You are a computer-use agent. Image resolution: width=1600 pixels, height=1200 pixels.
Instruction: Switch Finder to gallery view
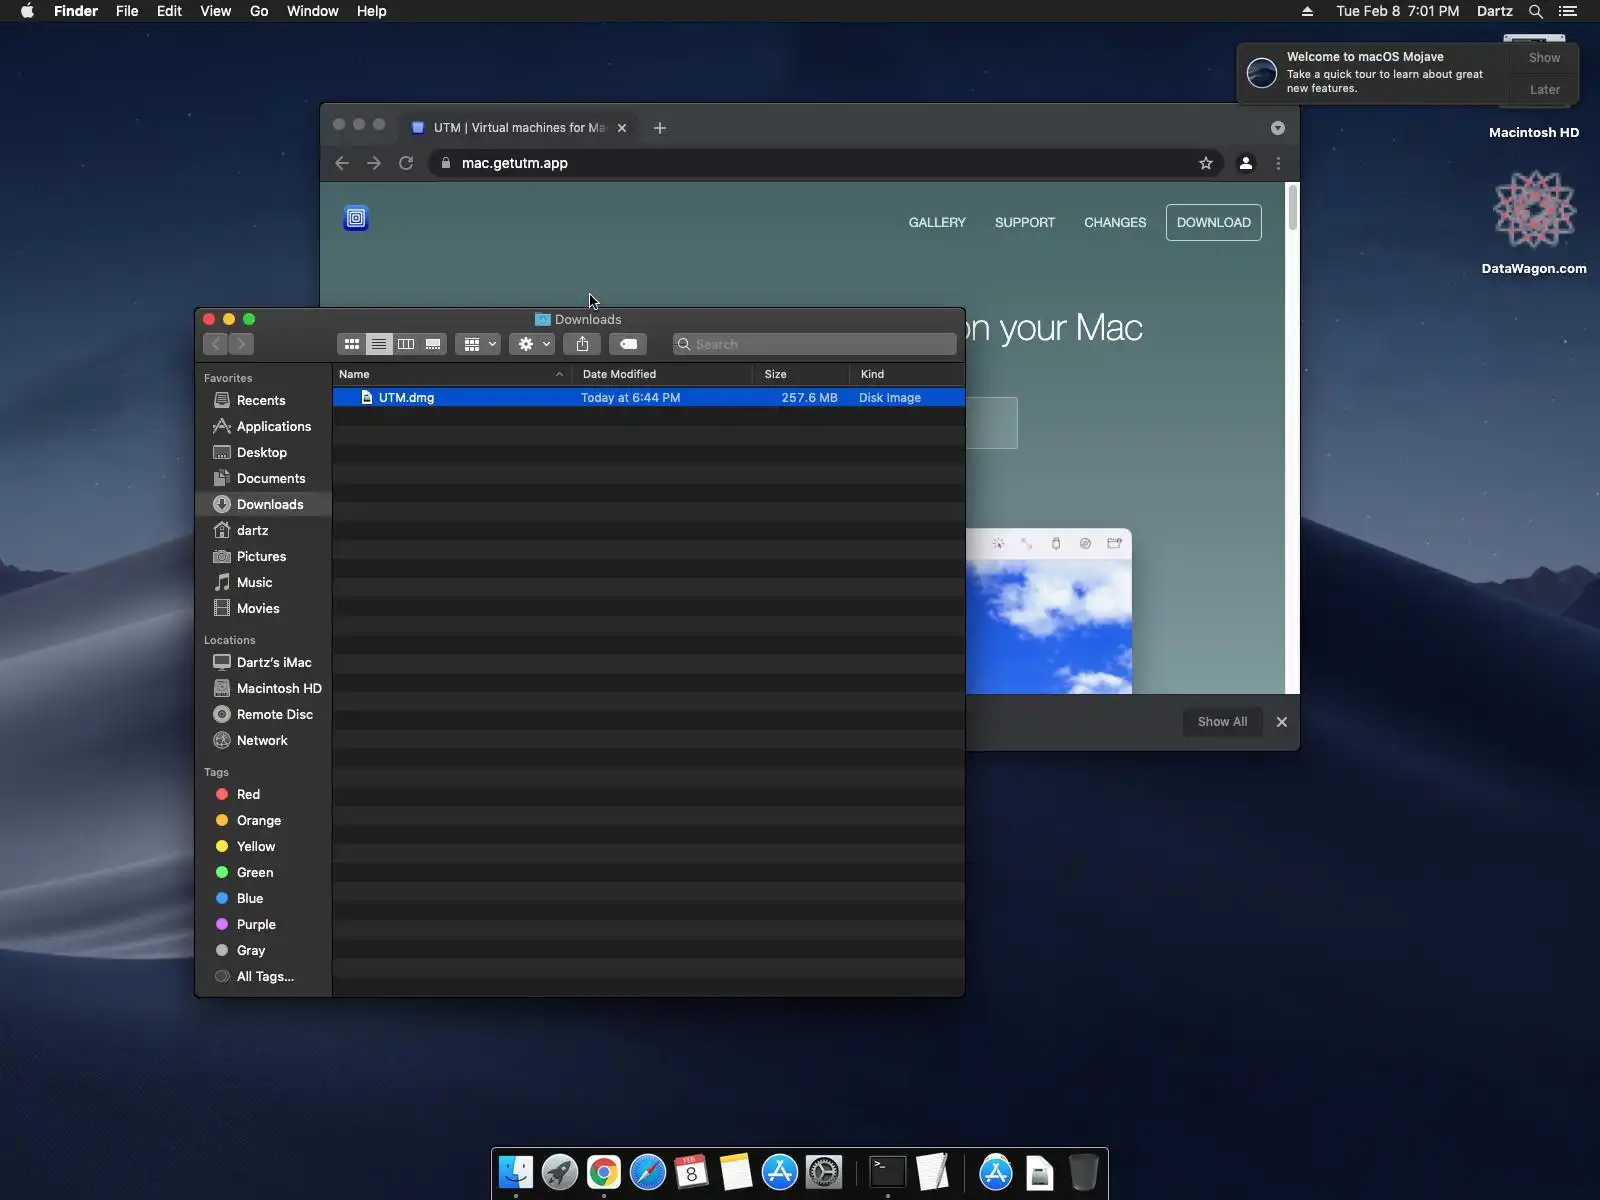coord(433,344)
